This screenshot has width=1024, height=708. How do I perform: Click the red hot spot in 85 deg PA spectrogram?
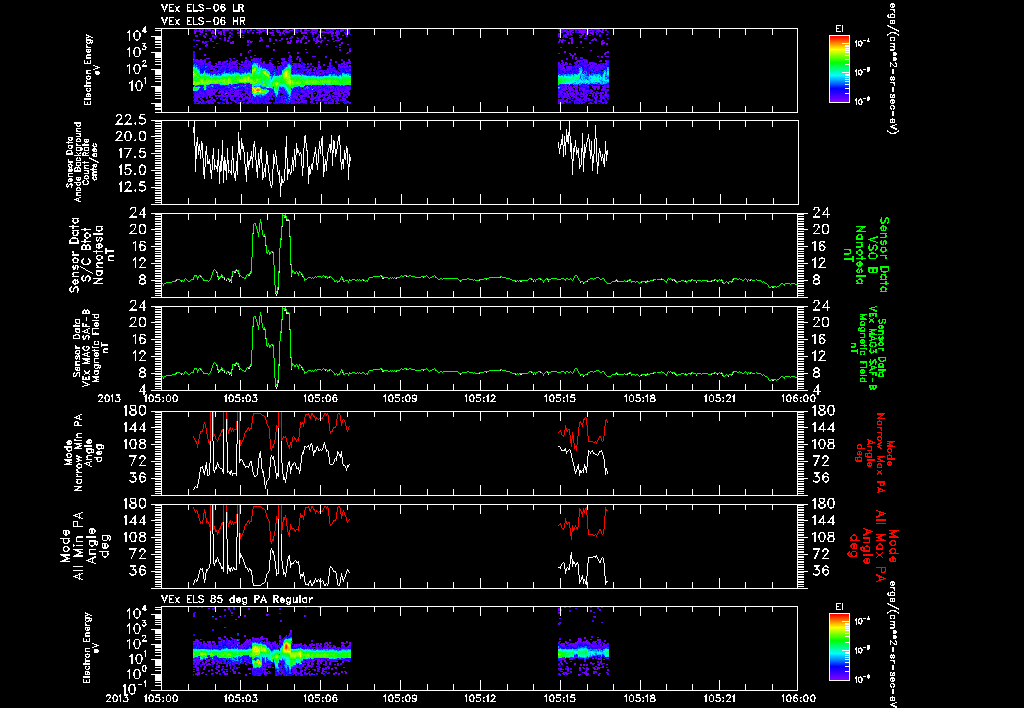point(287,646)
